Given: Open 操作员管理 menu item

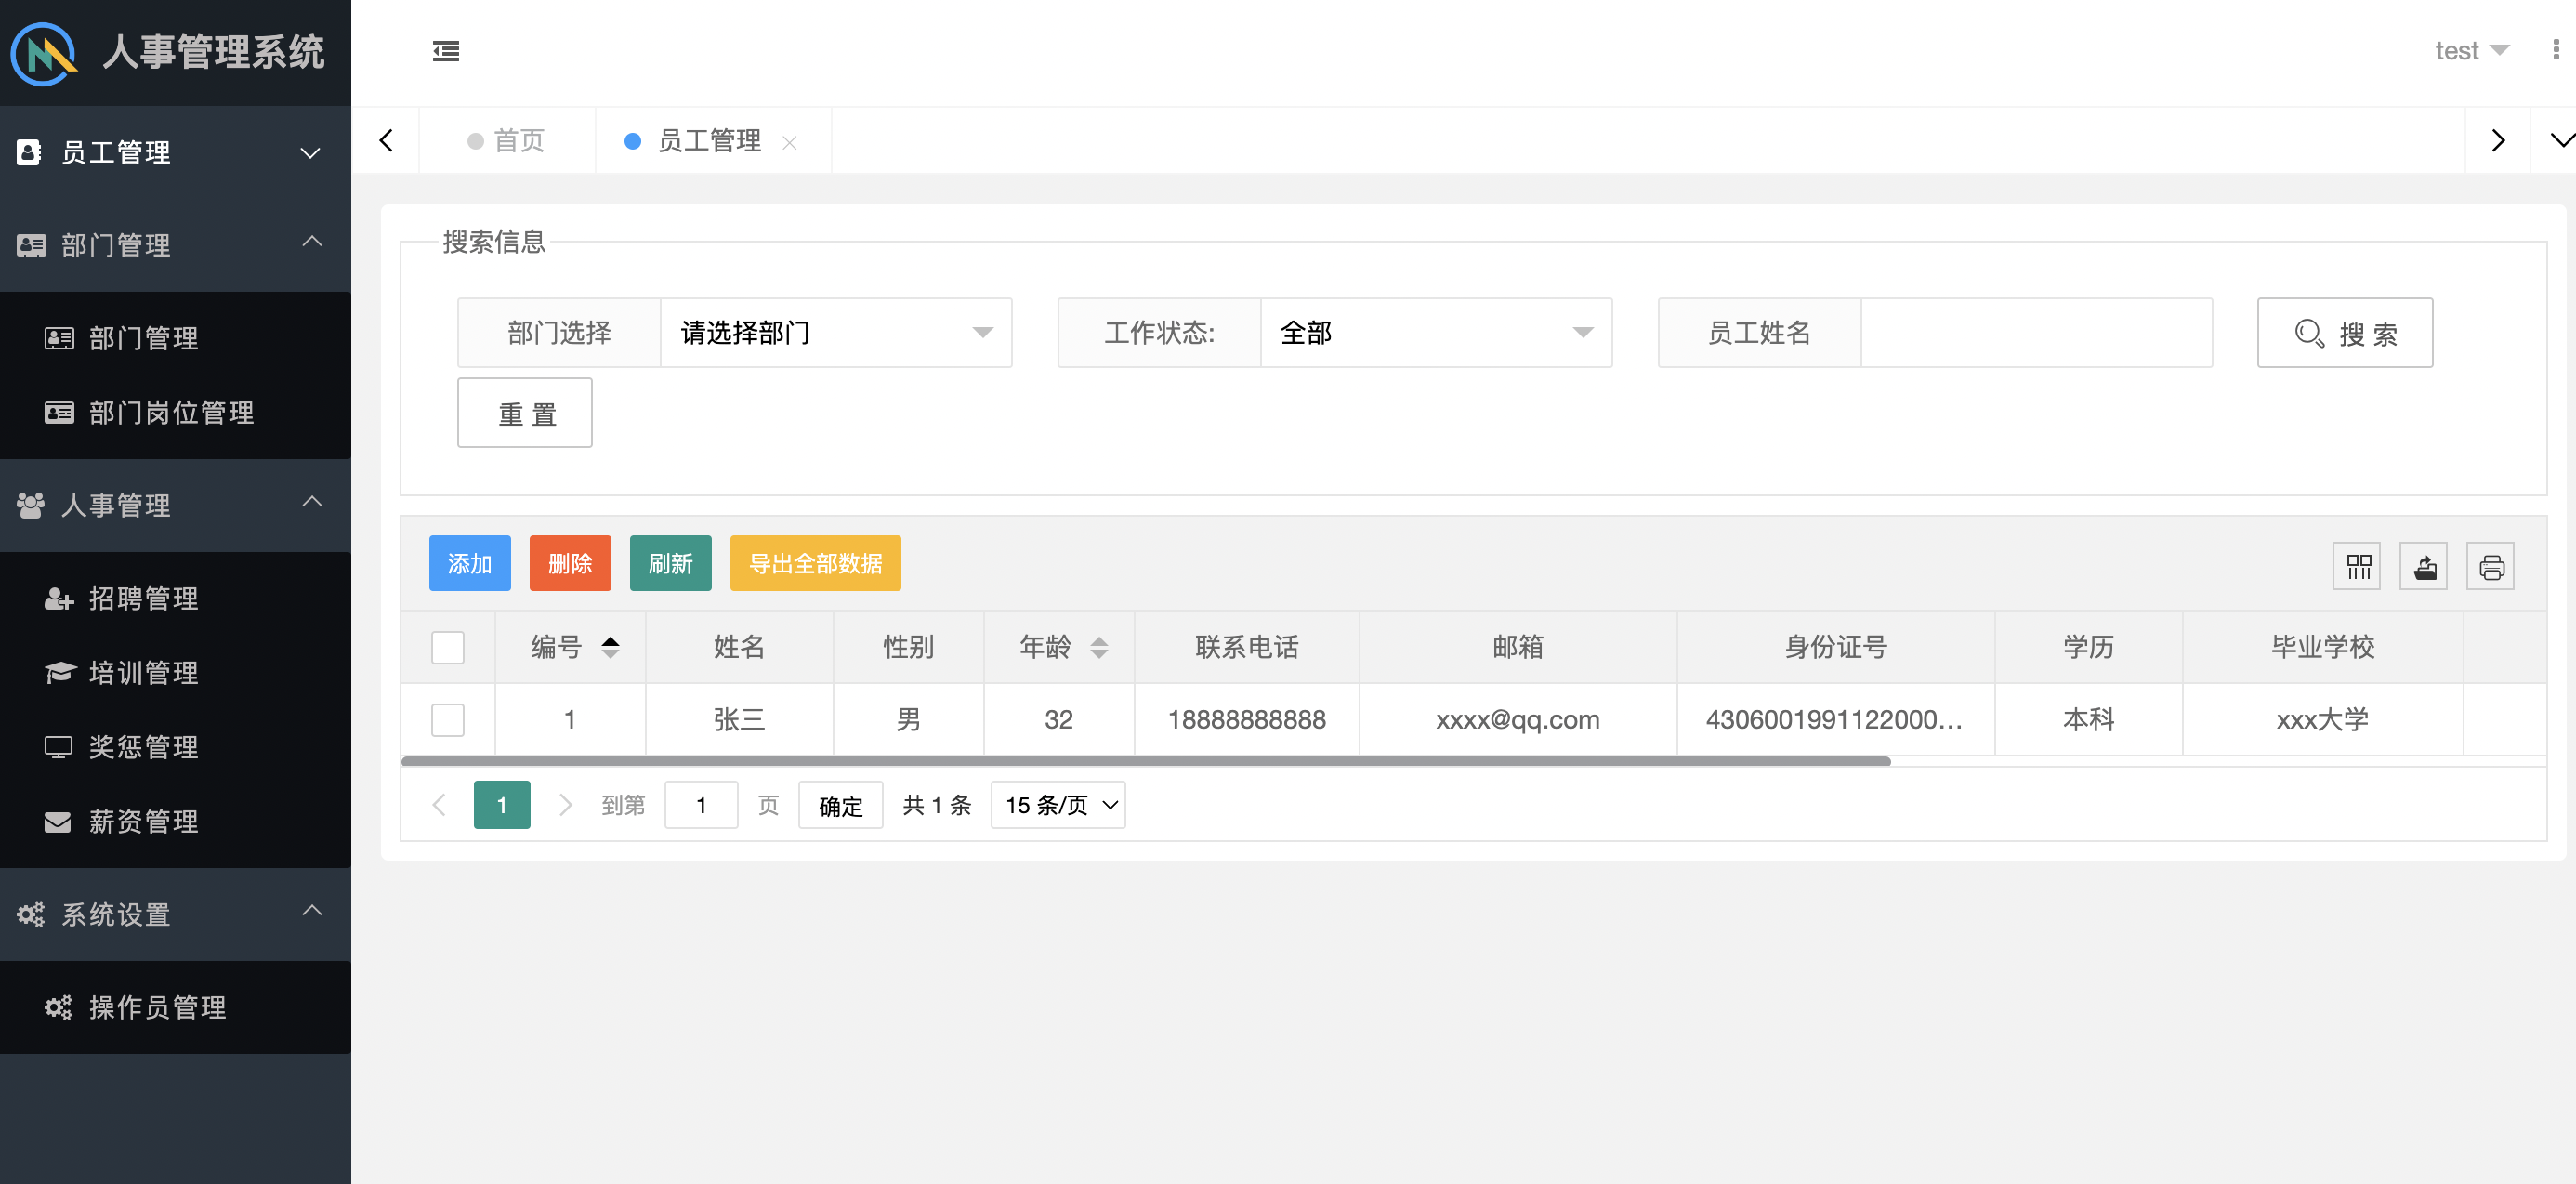Looking at the screenshot, I should coord(175,1007).
